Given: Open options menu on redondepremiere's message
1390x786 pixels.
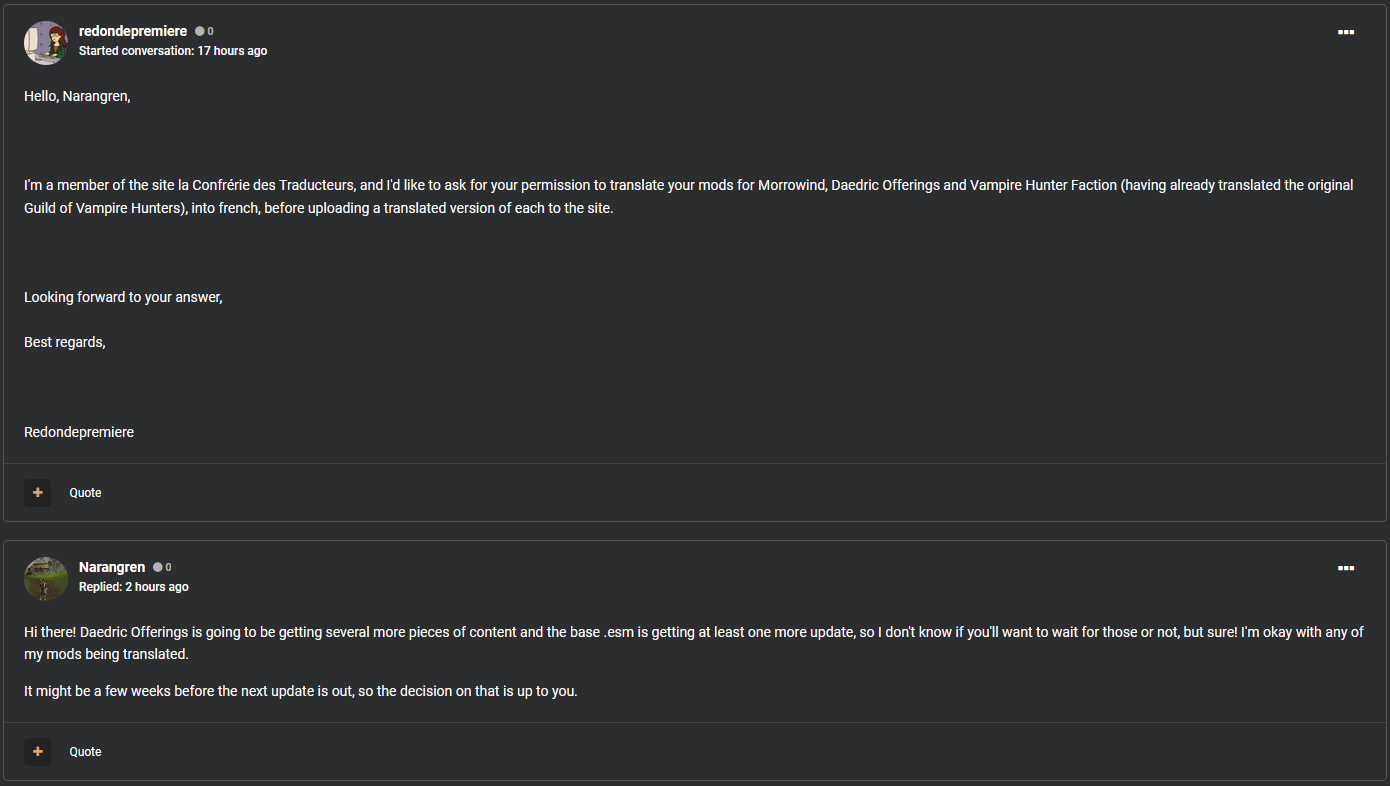Looking at the screenshot, I should coord(1345,32).
